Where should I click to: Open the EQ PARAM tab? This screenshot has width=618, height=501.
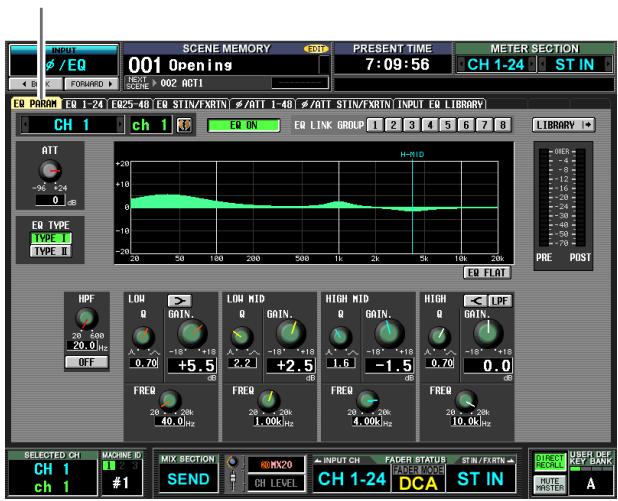pyautogui.click(x=35, y=104)
